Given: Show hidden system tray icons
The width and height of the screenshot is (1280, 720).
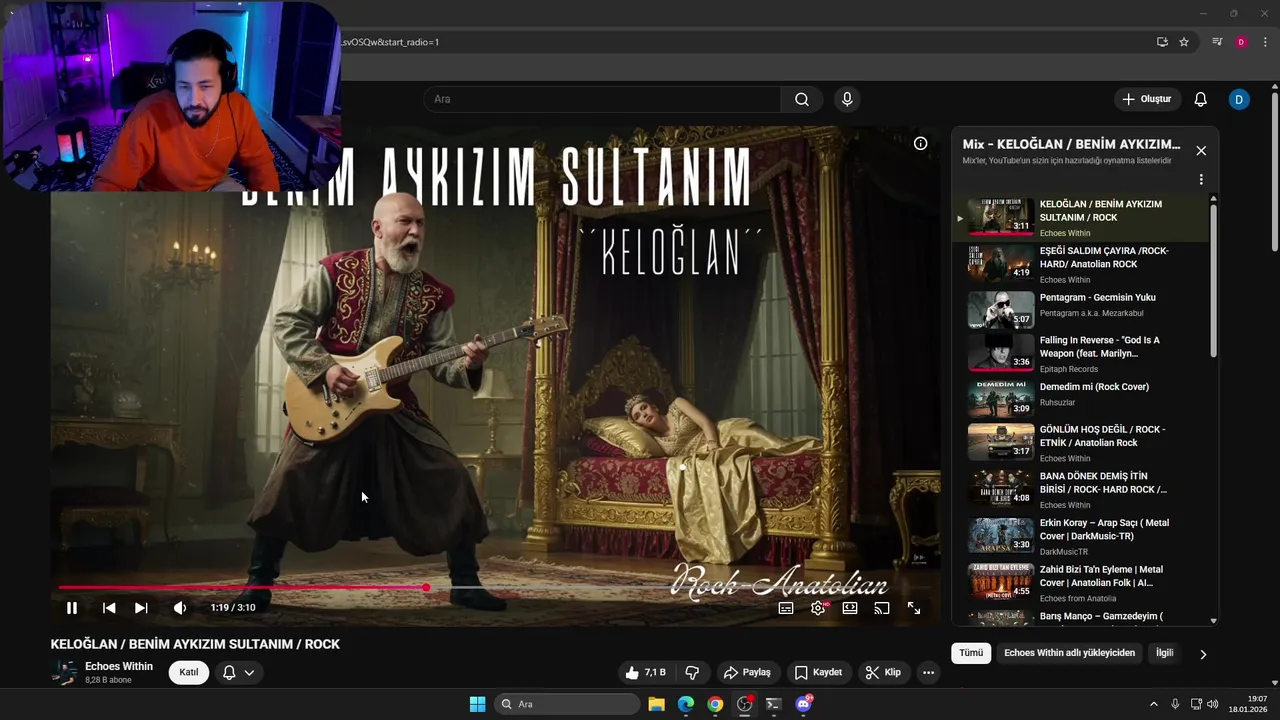Looking at the screenshot, I should (1153, 704).
